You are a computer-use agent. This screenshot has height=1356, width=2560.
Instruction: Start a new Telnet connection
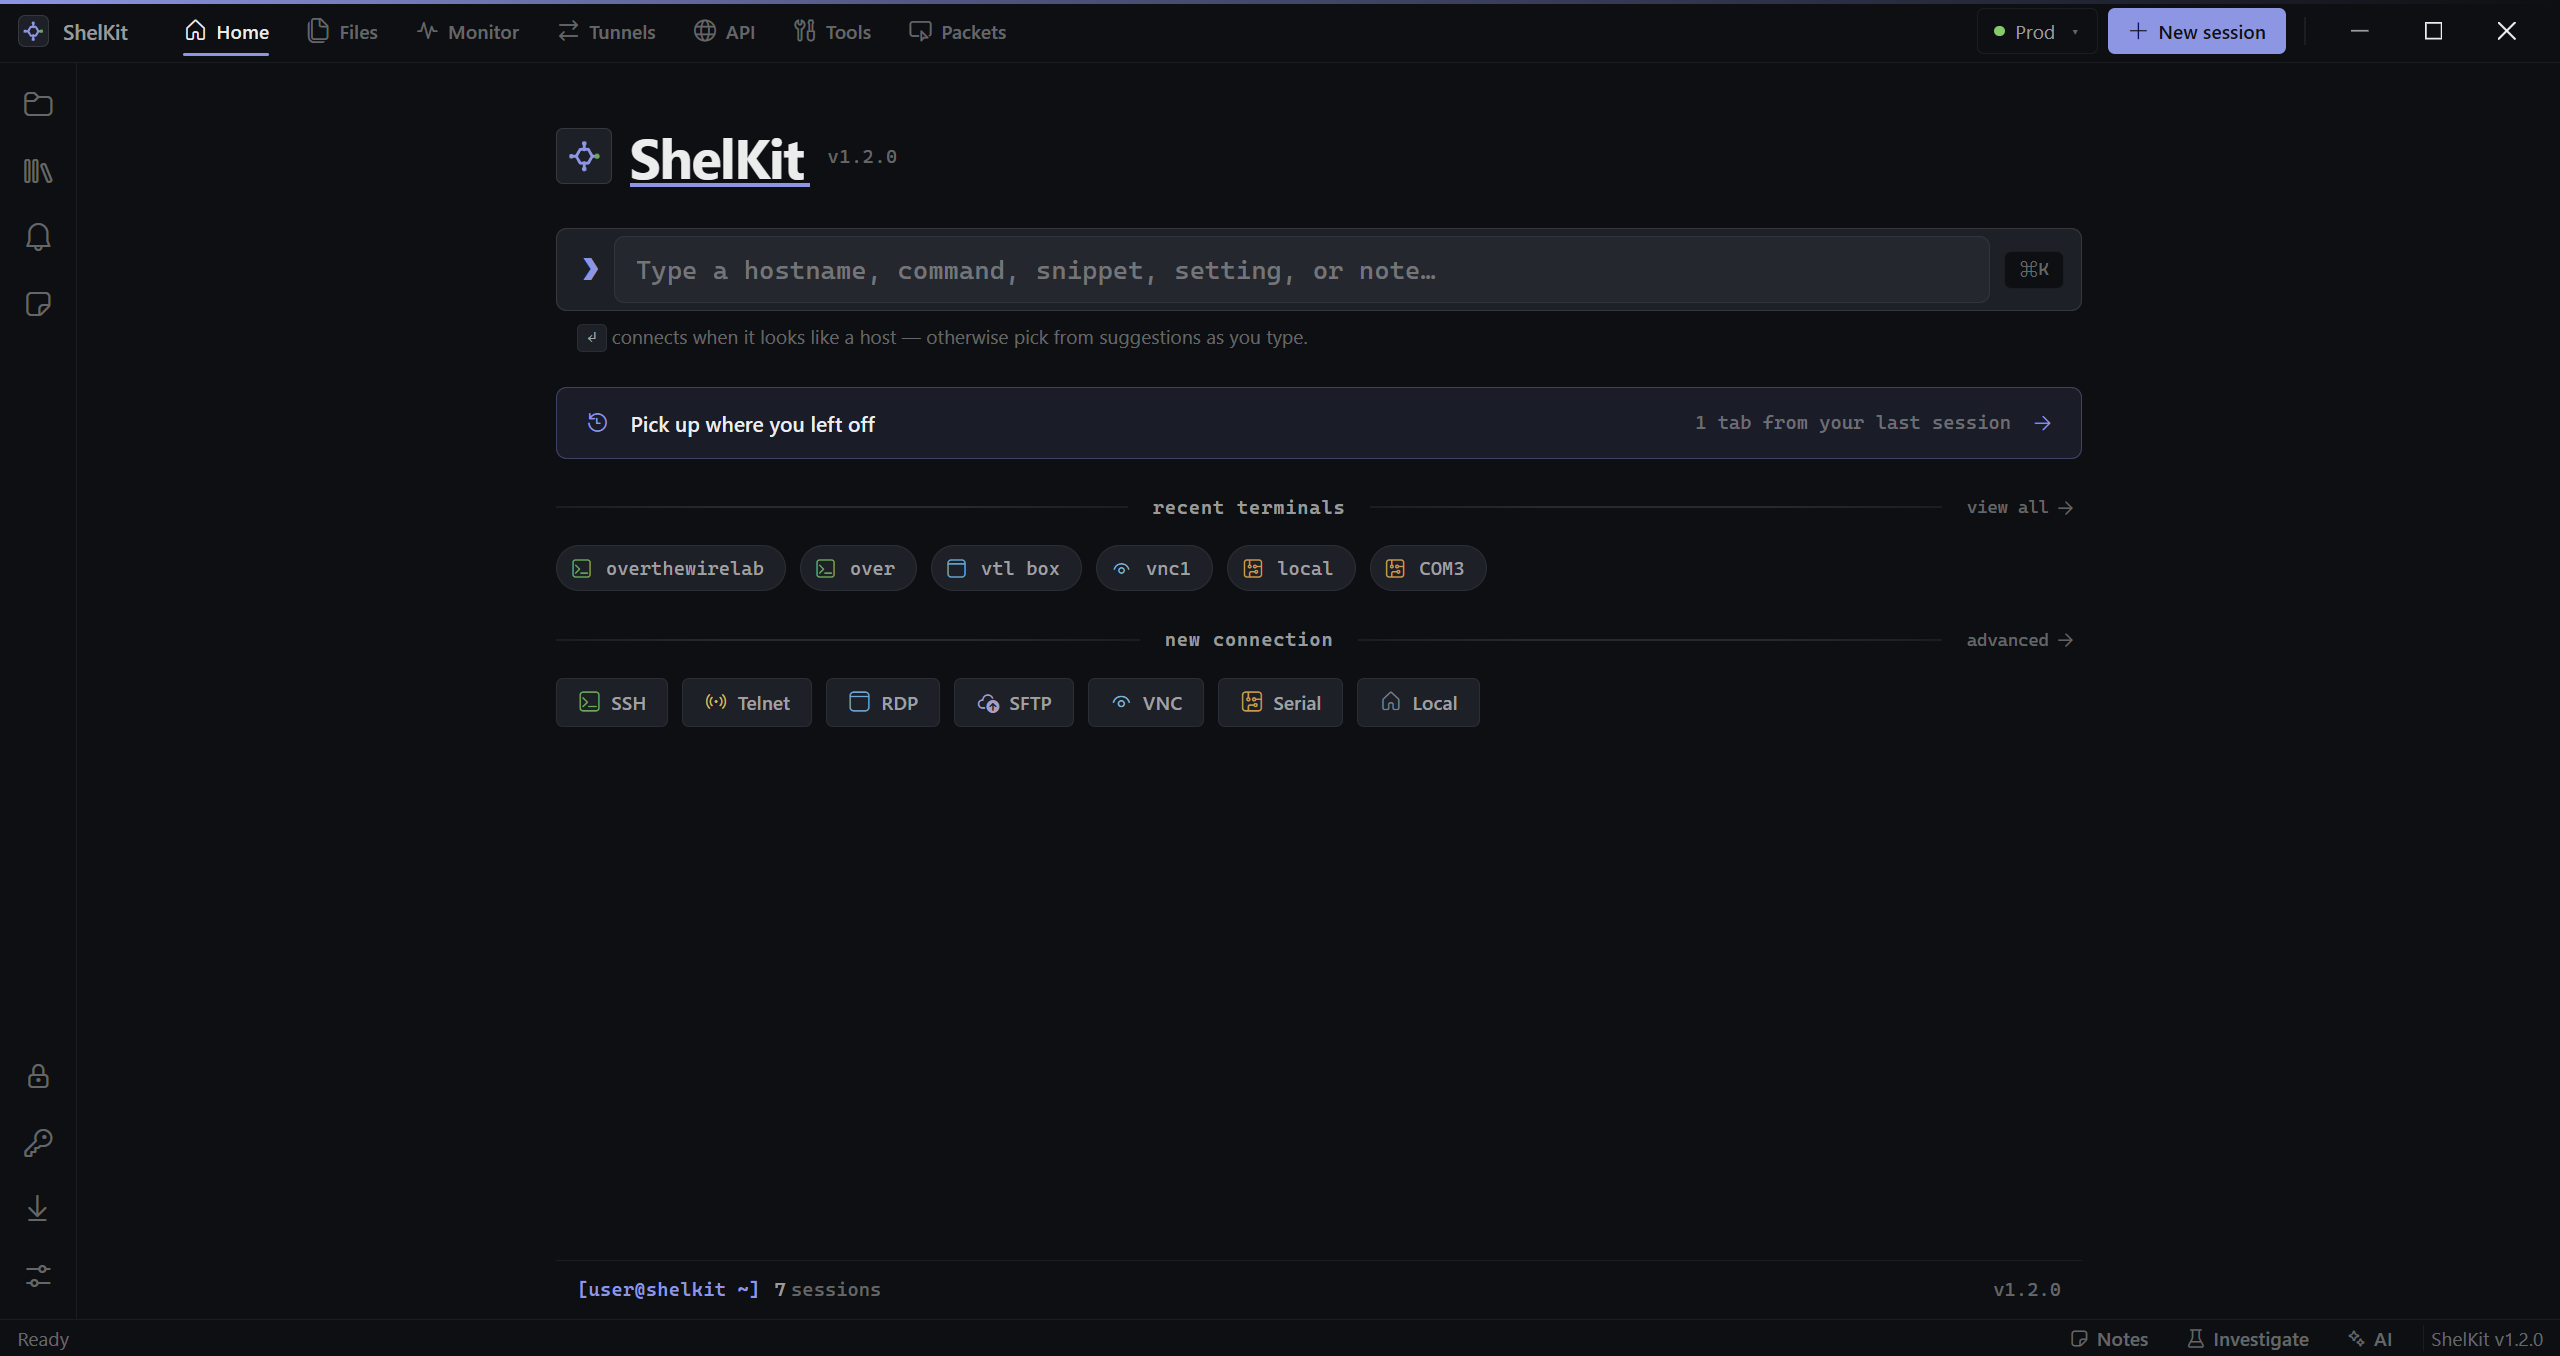(x=746, y=702)
